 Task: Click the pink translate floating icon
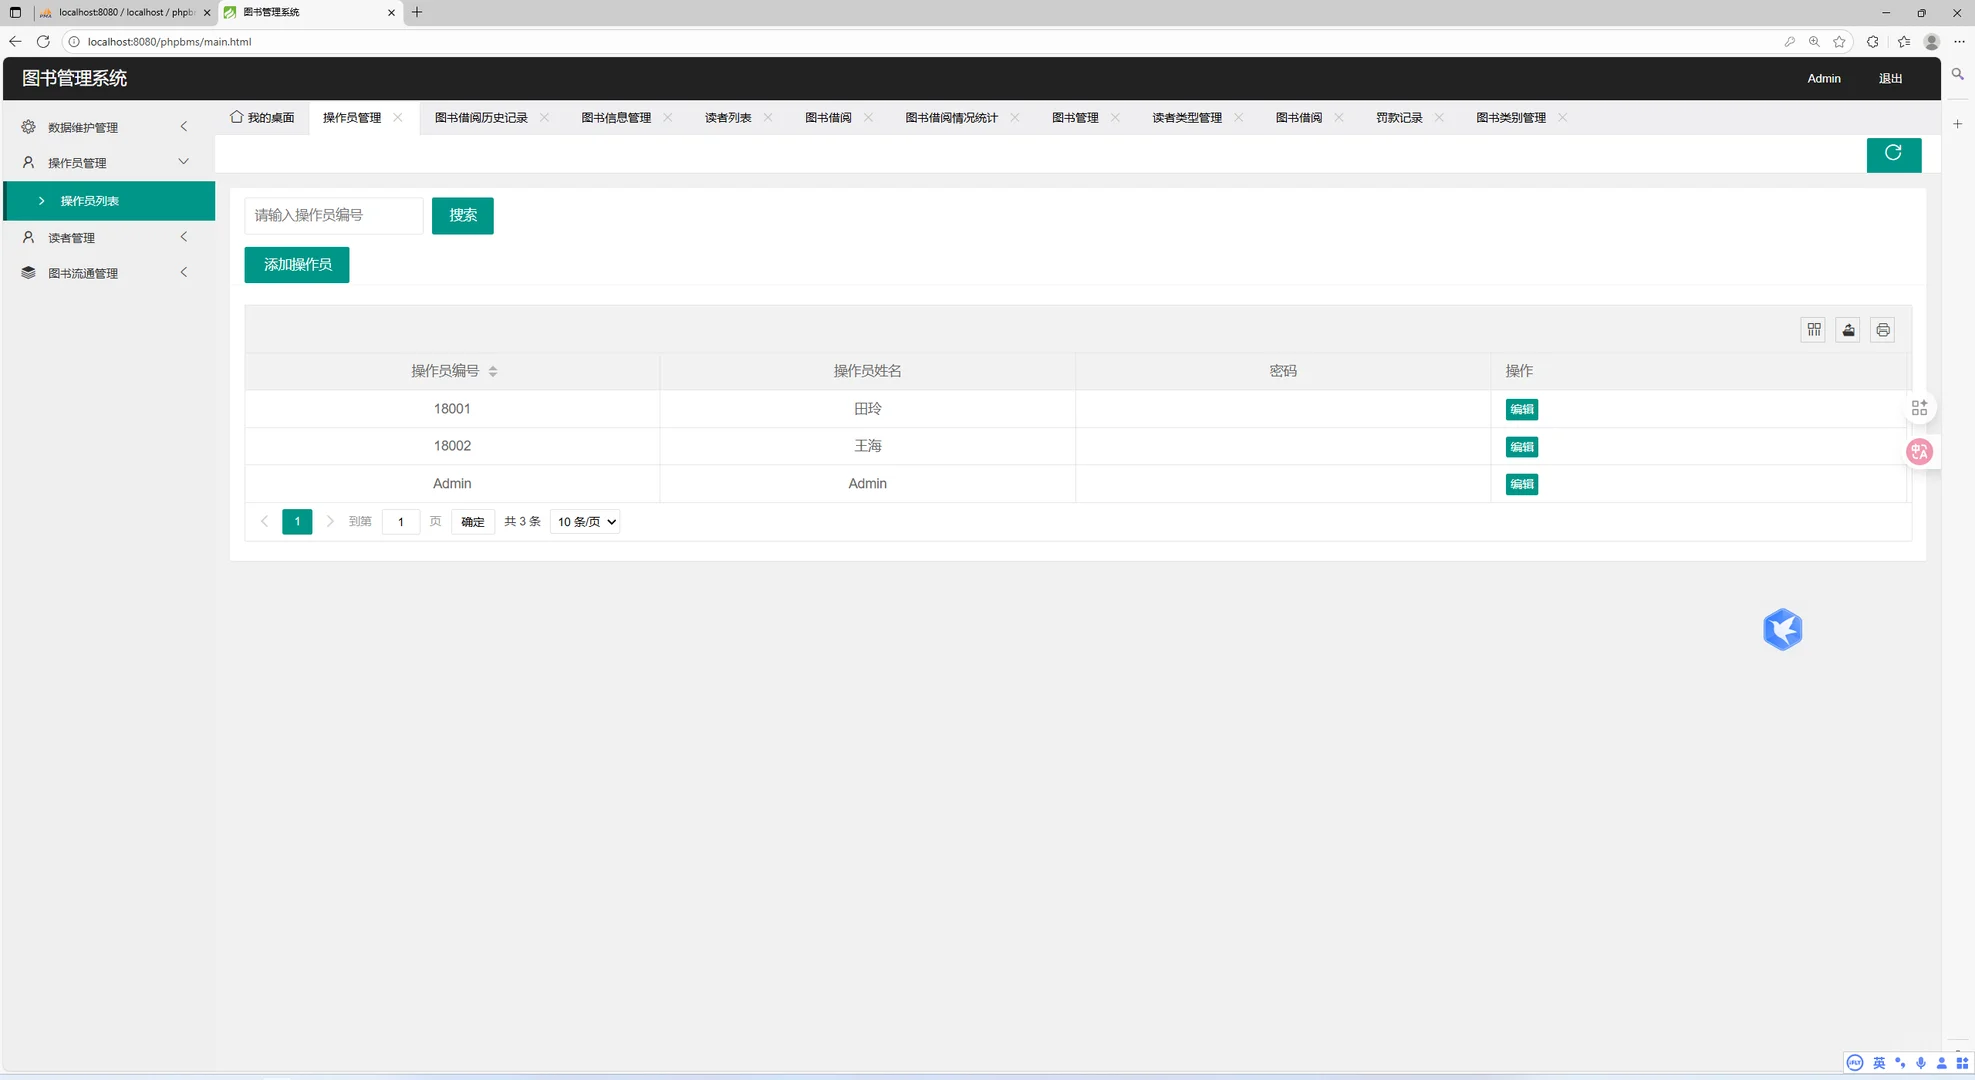(1919, 452)
